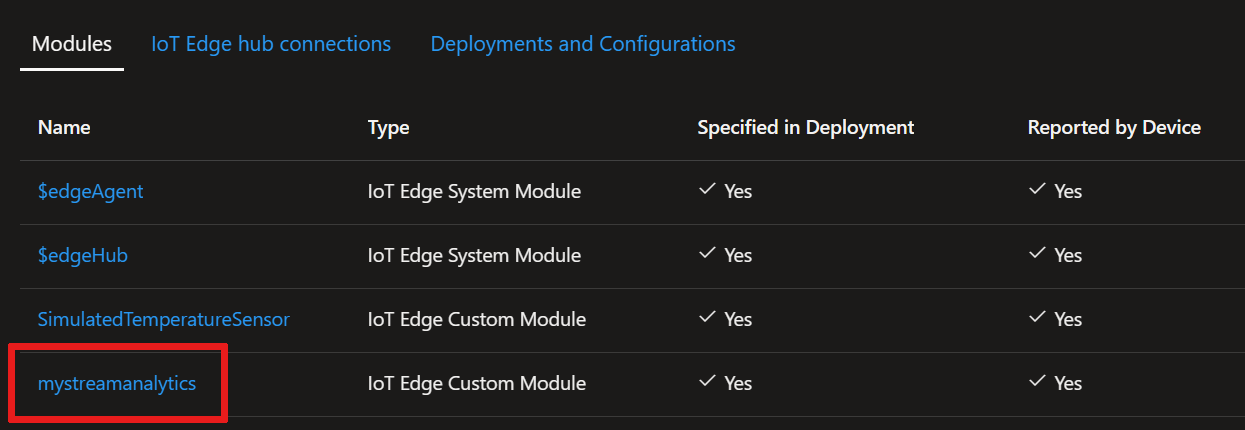The image size is (1245, 430).
Task: Open the $edgeAgent module link
Action: click(x=90, y=191)
